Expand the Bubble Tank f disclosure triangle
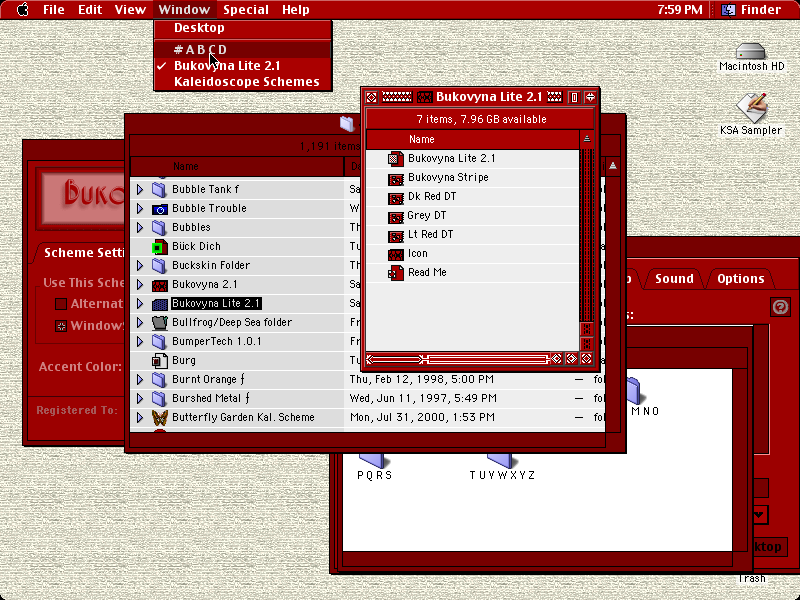 [140, 189]
